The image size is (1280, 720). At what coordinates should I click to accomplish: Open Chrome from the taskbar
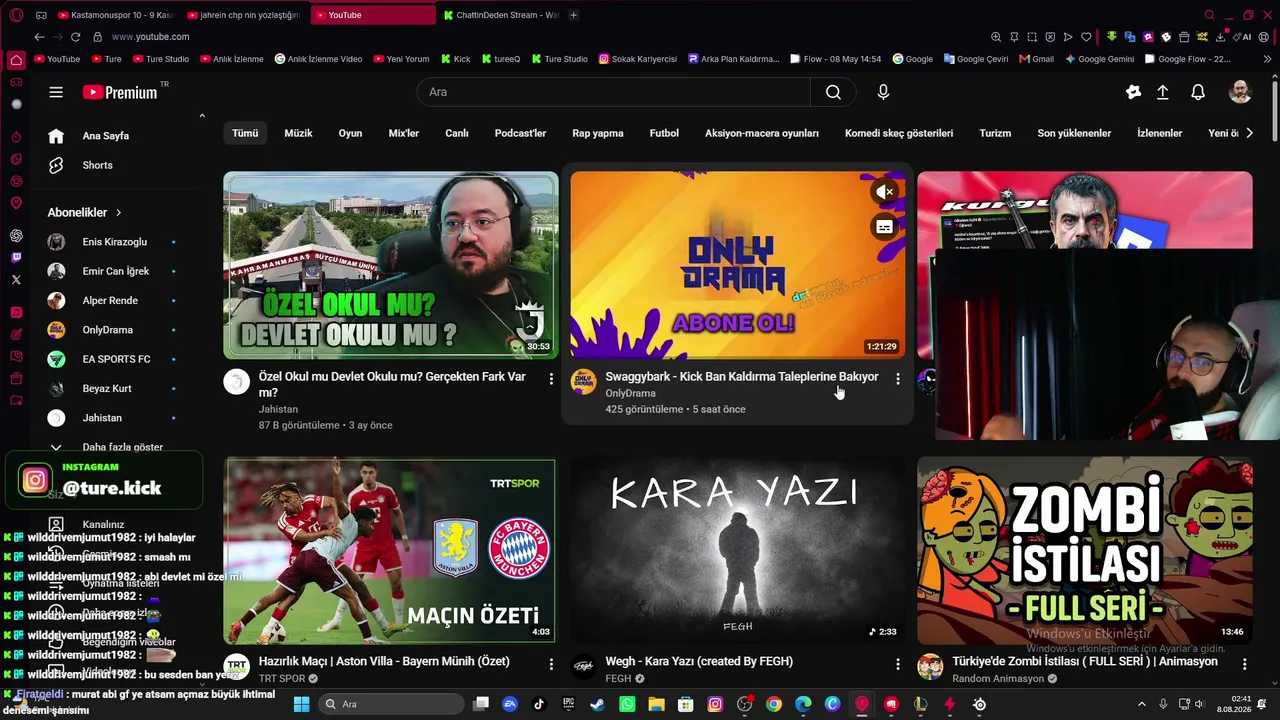pyautogui.click(x=774, y=704)
